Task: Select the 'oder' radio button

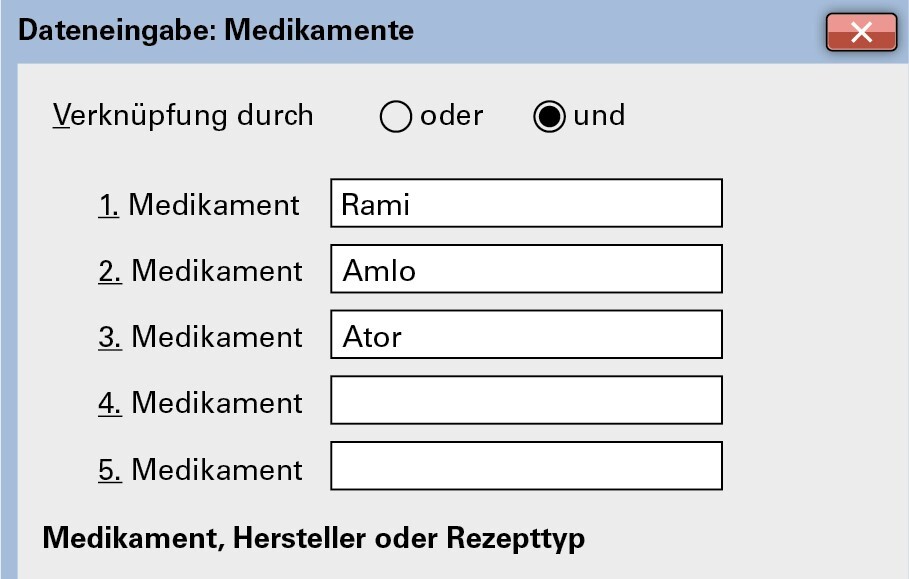Action: coord(396,117)
